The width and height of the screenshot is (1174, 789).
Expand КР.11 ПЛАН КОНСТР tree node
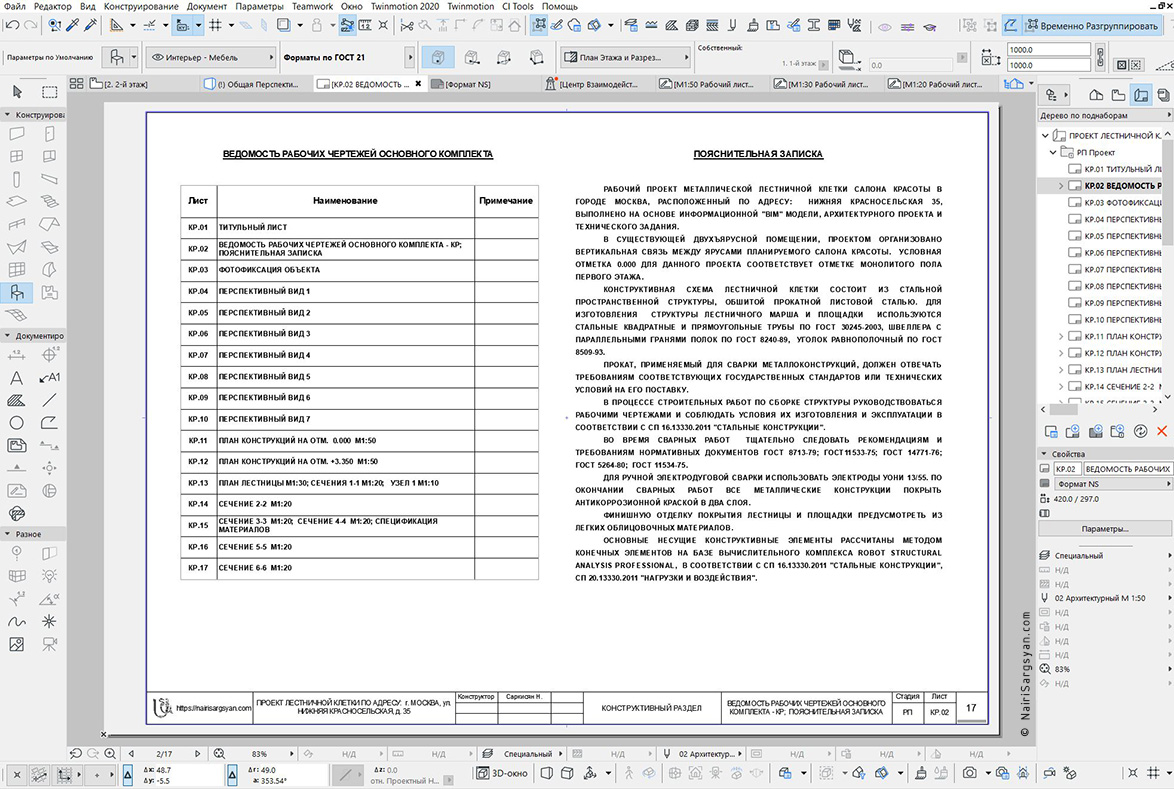pyautogui.click(x=1061, y=337)
